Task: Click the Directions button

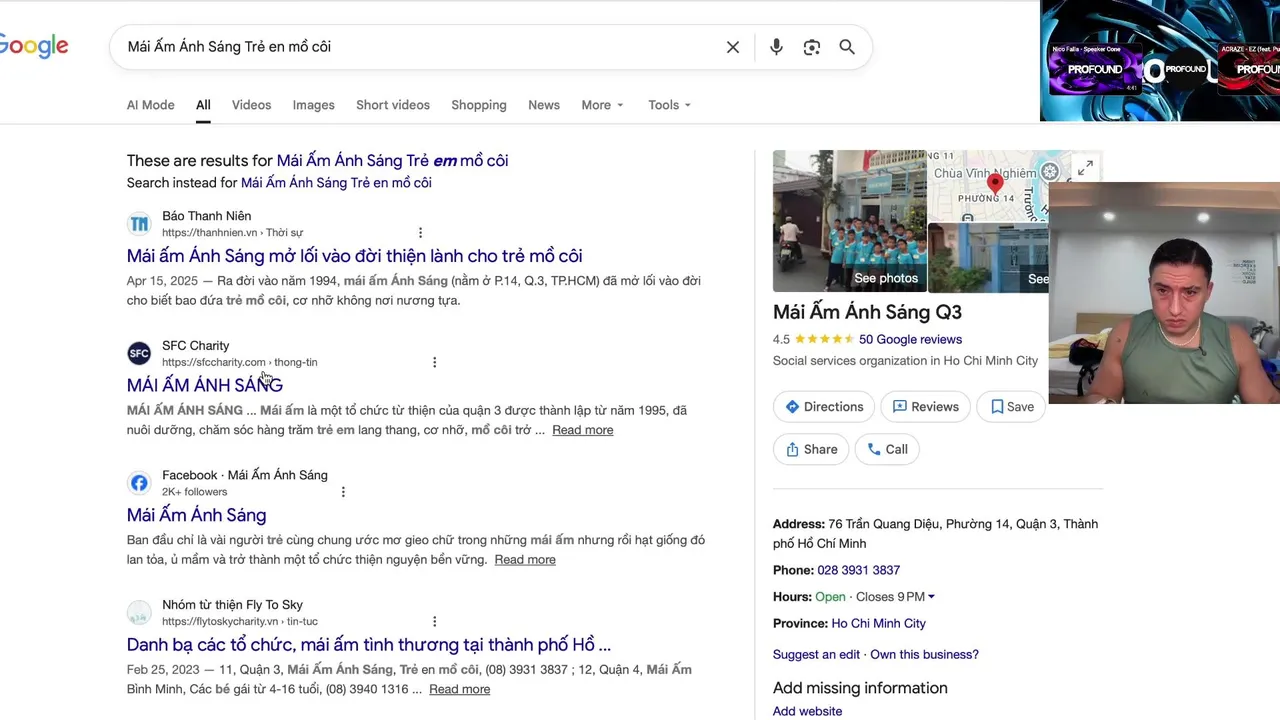Action: pyautogui.click(x=824, y=407)
